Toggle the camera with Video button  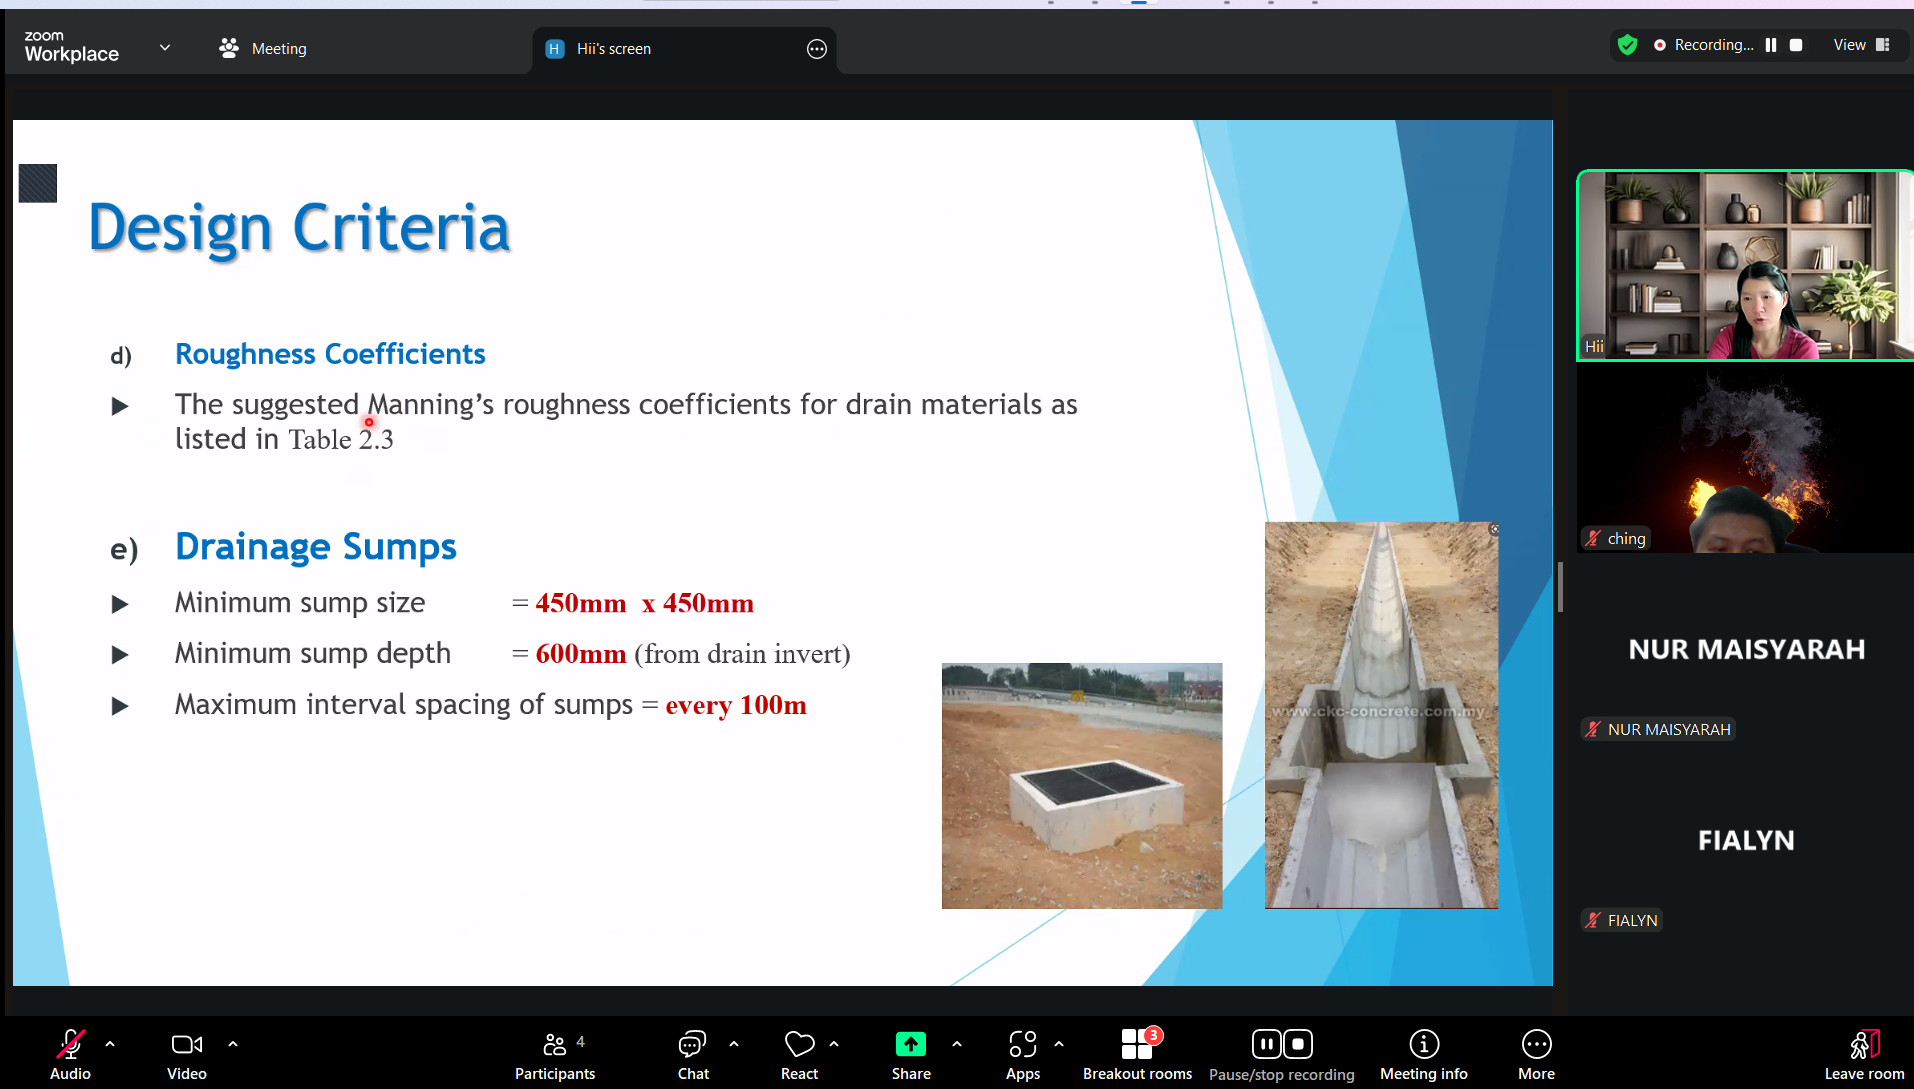click(186, 1055)
